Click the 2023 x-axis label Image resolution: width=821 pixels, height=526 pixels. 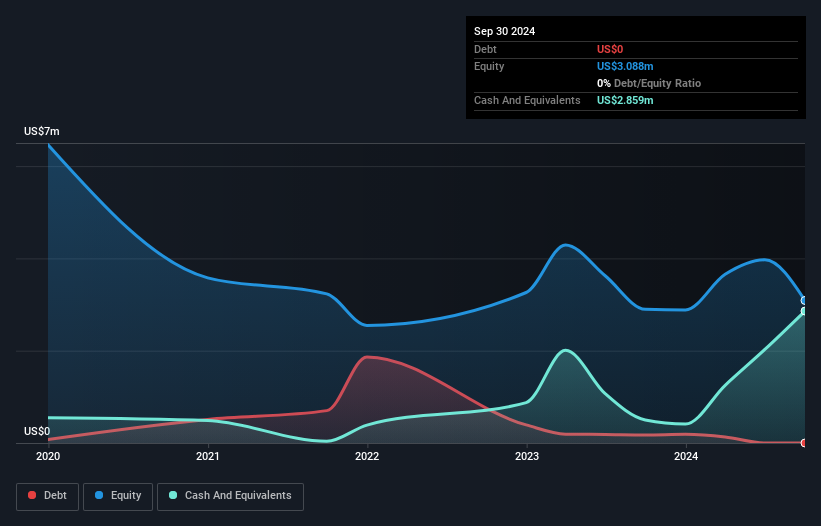527,456
